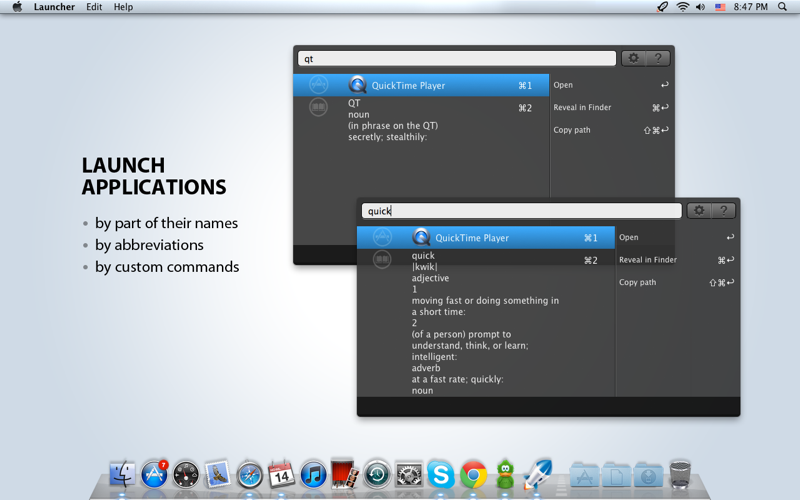Open System Preferences in the Dock

(409, 476)
